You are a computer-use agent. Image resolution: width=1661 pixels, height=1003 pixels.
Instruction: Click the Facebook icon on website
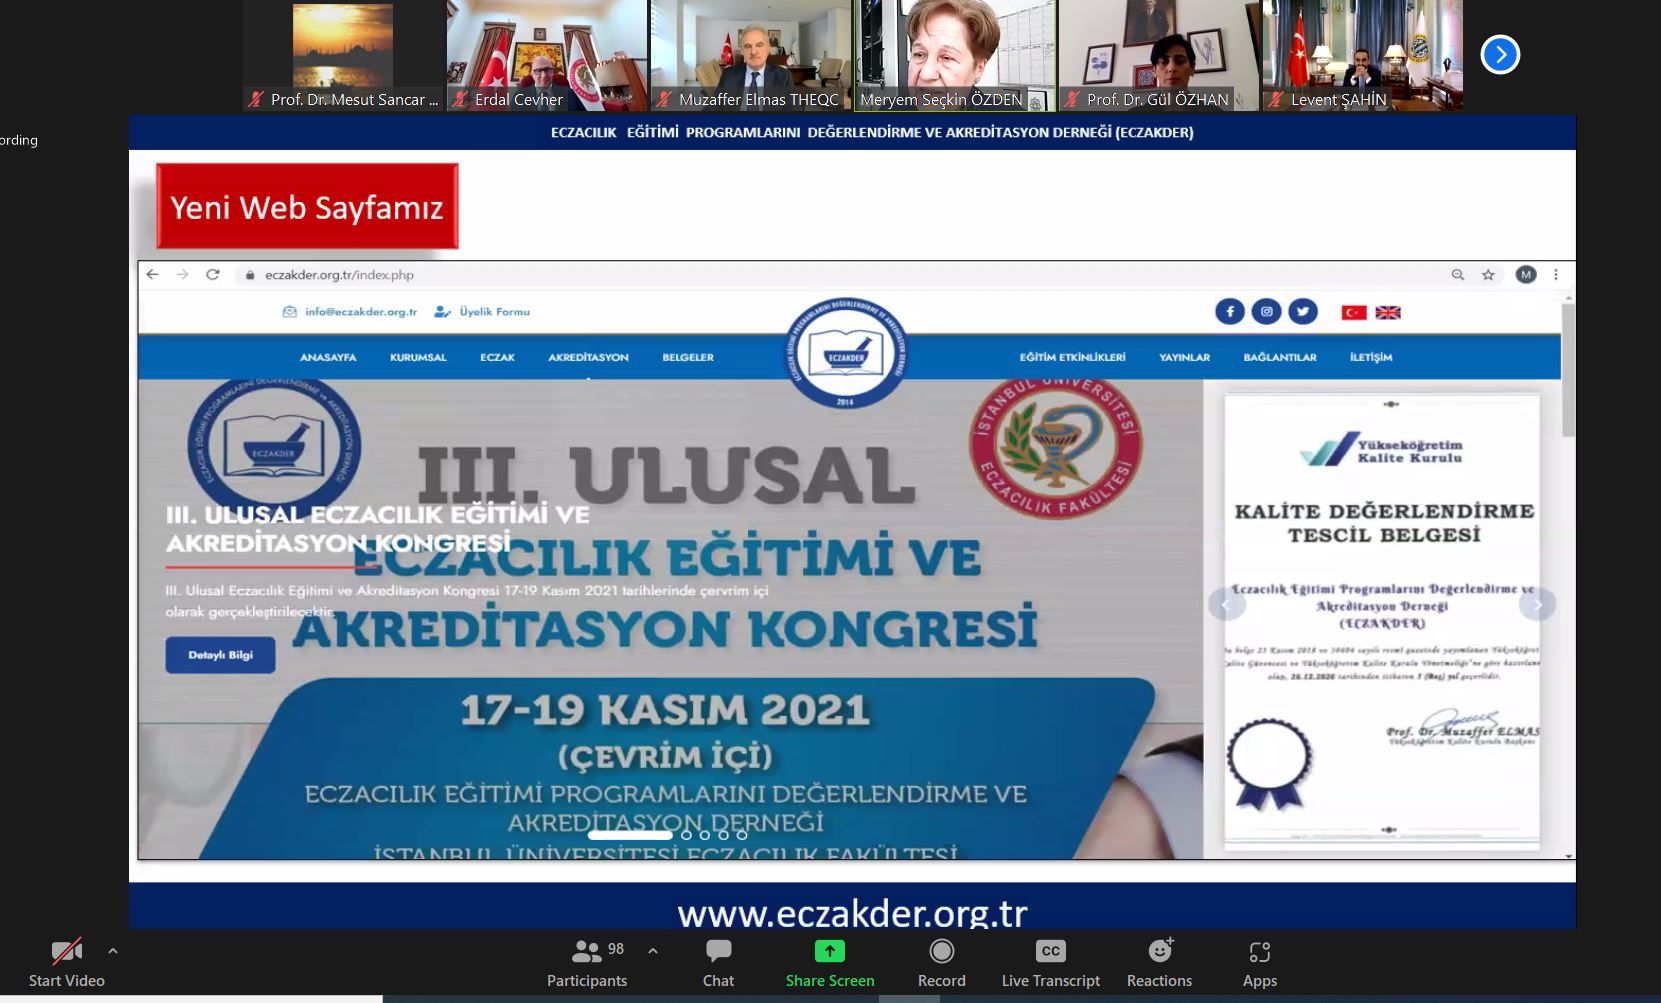coord(1229,312)
